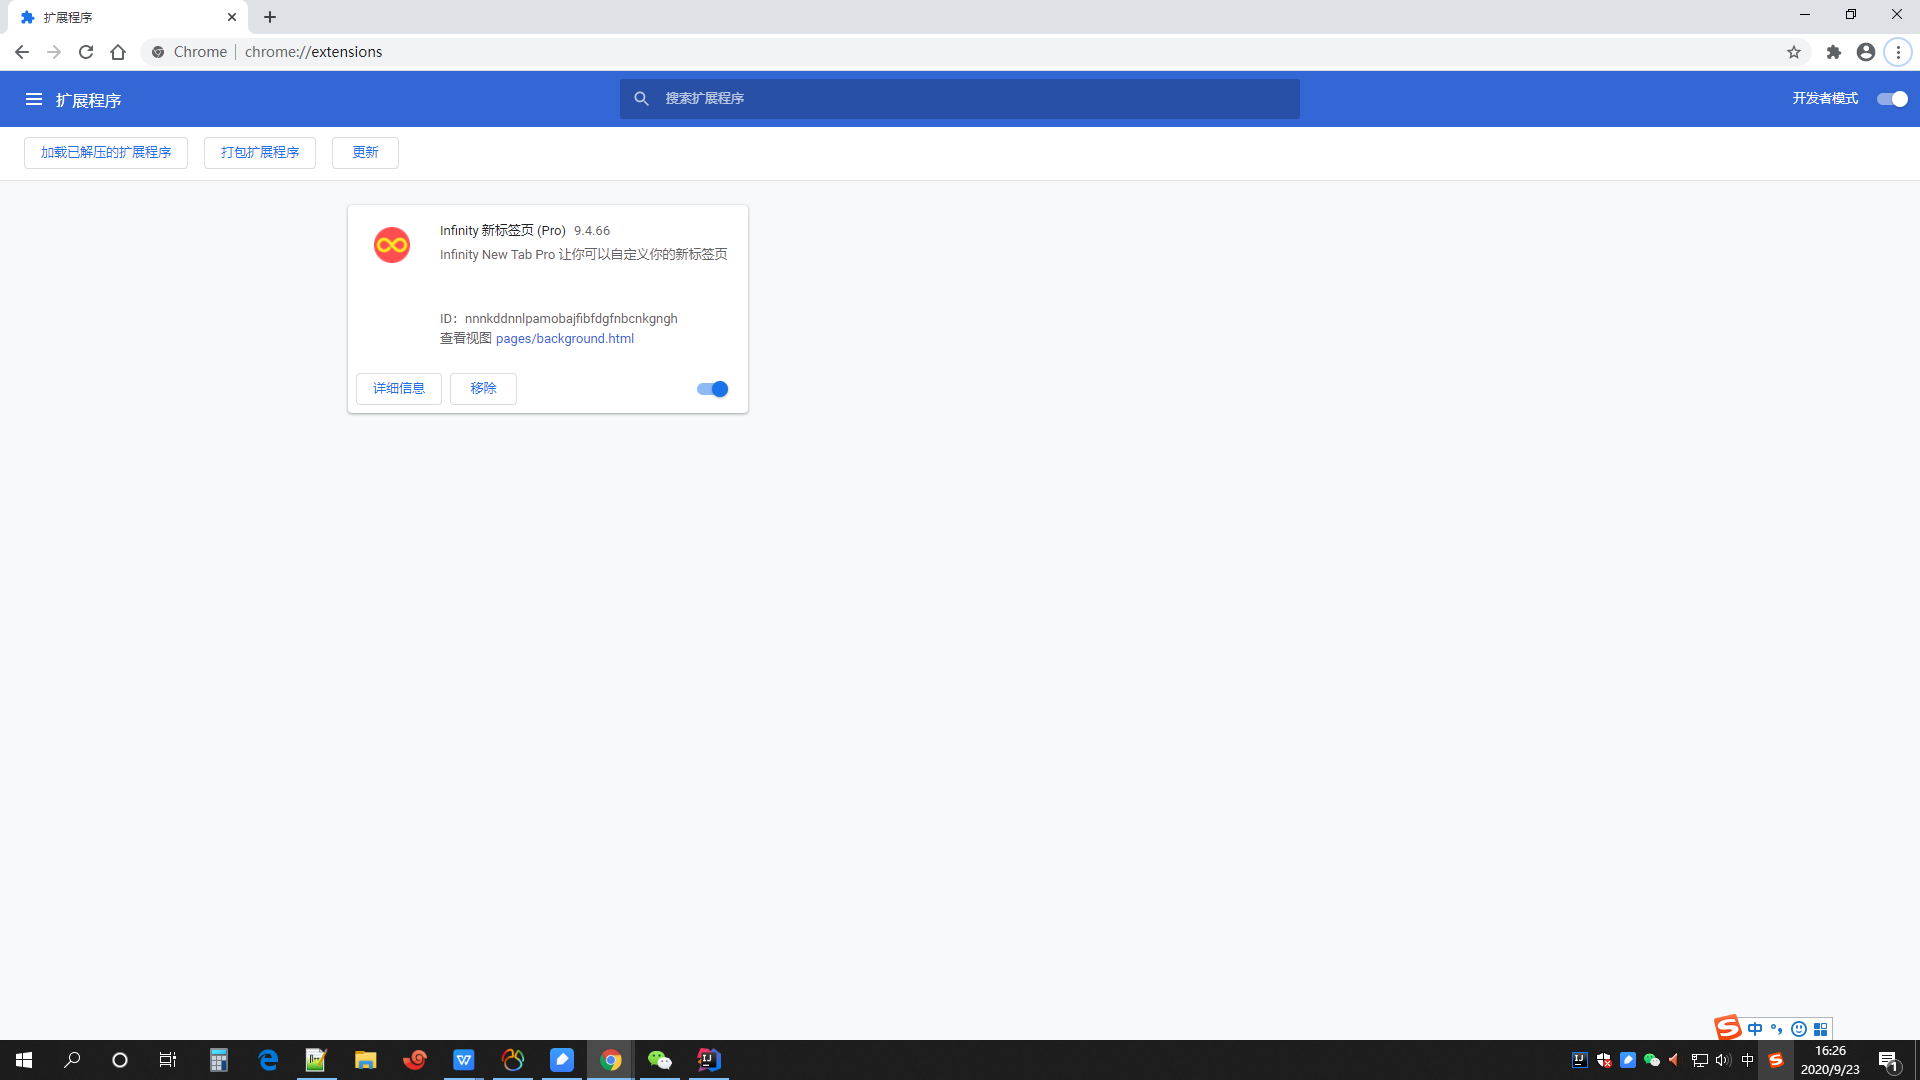Open a new browser tab
This screenshot has height=1080, width=1920.
point(270,17)
